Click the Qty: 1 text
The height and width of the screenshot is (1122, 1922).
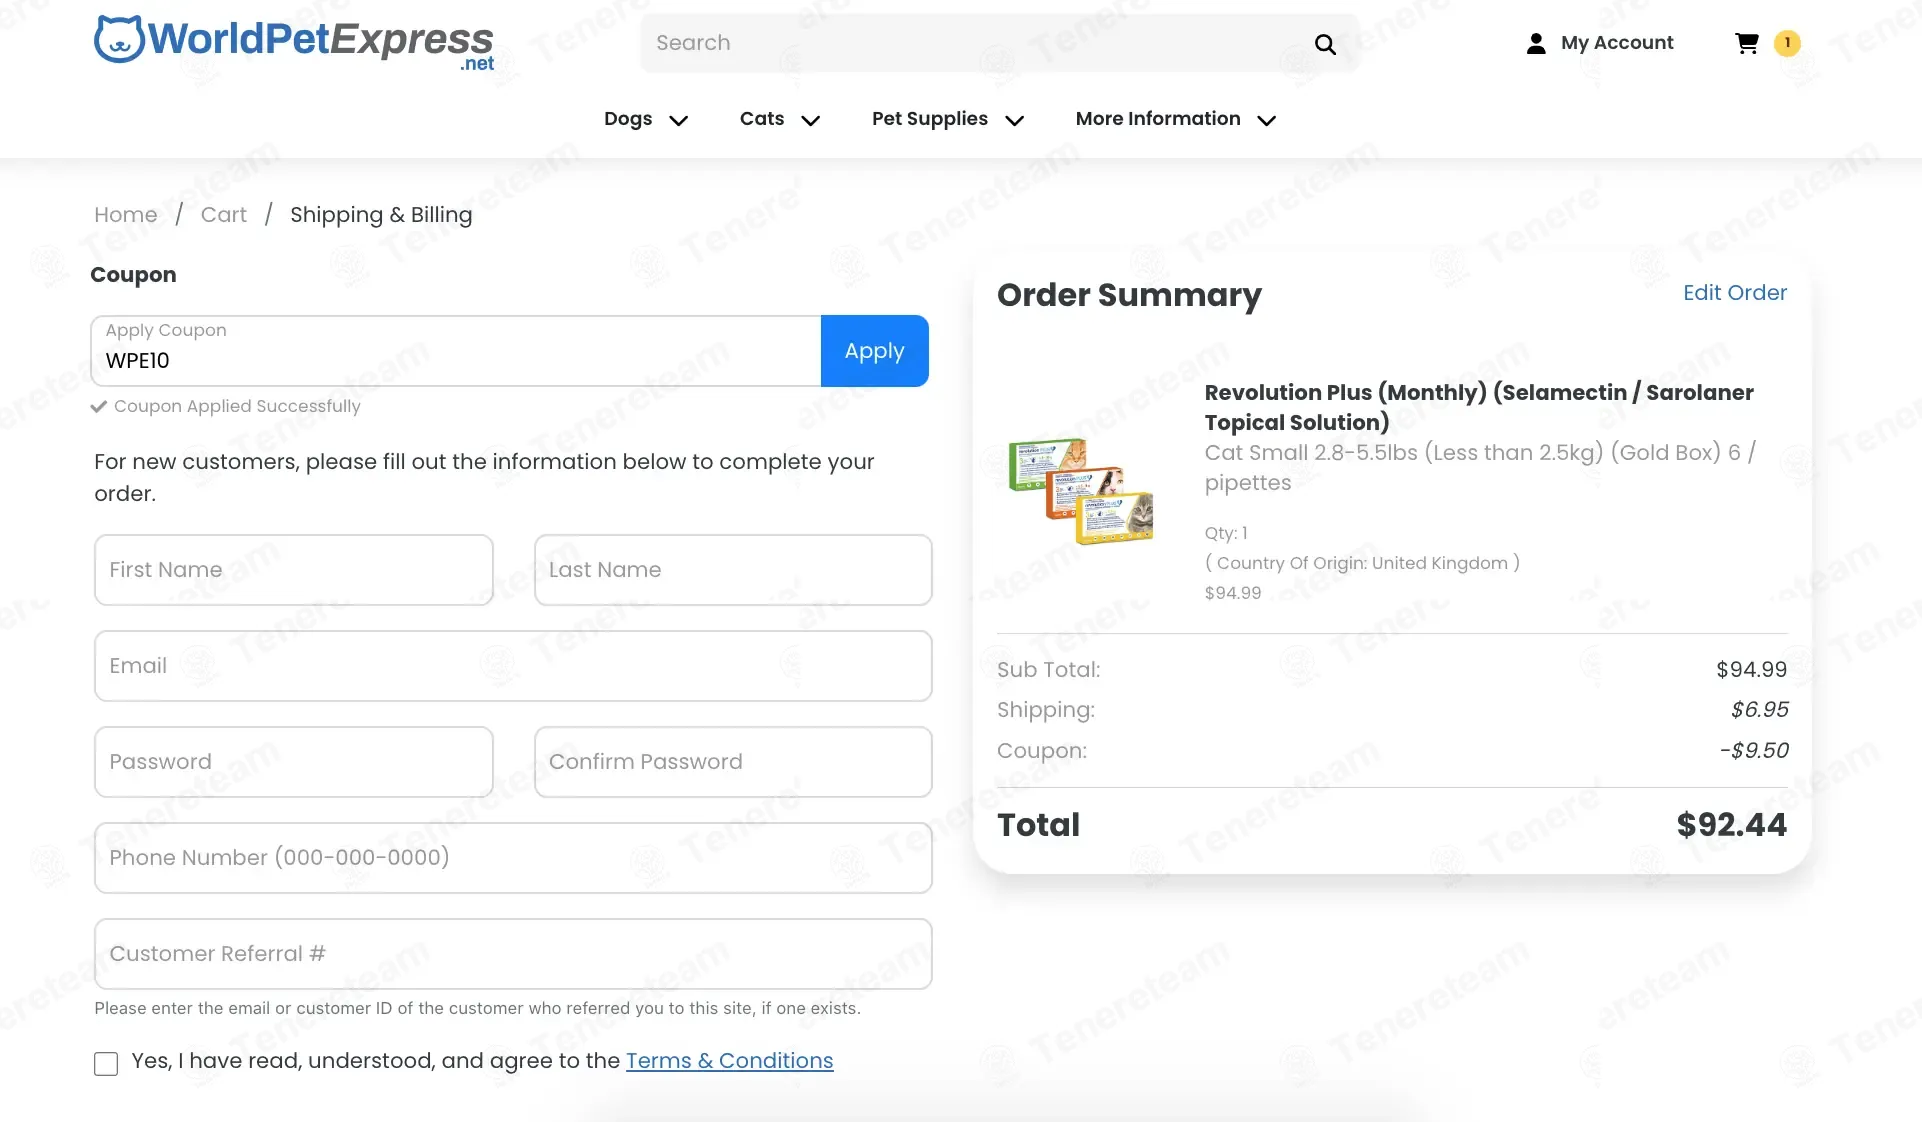tap(1226, 533)
